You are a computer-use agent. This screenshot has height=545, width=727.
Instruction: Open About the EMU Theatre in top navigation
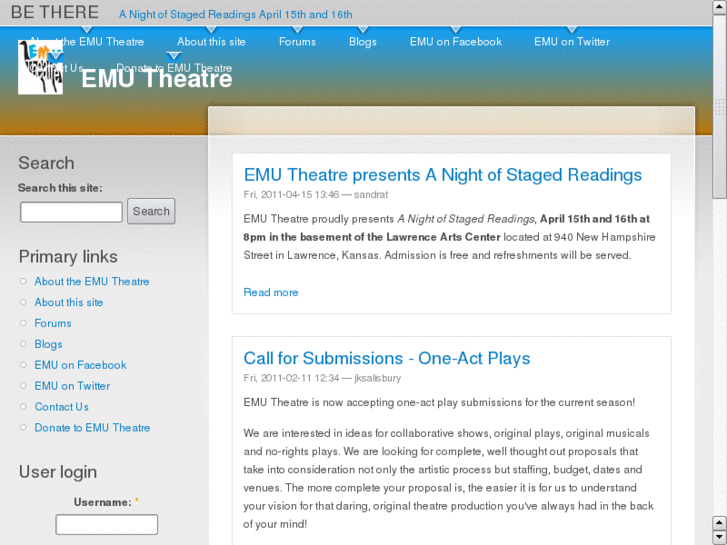(87, 42)
